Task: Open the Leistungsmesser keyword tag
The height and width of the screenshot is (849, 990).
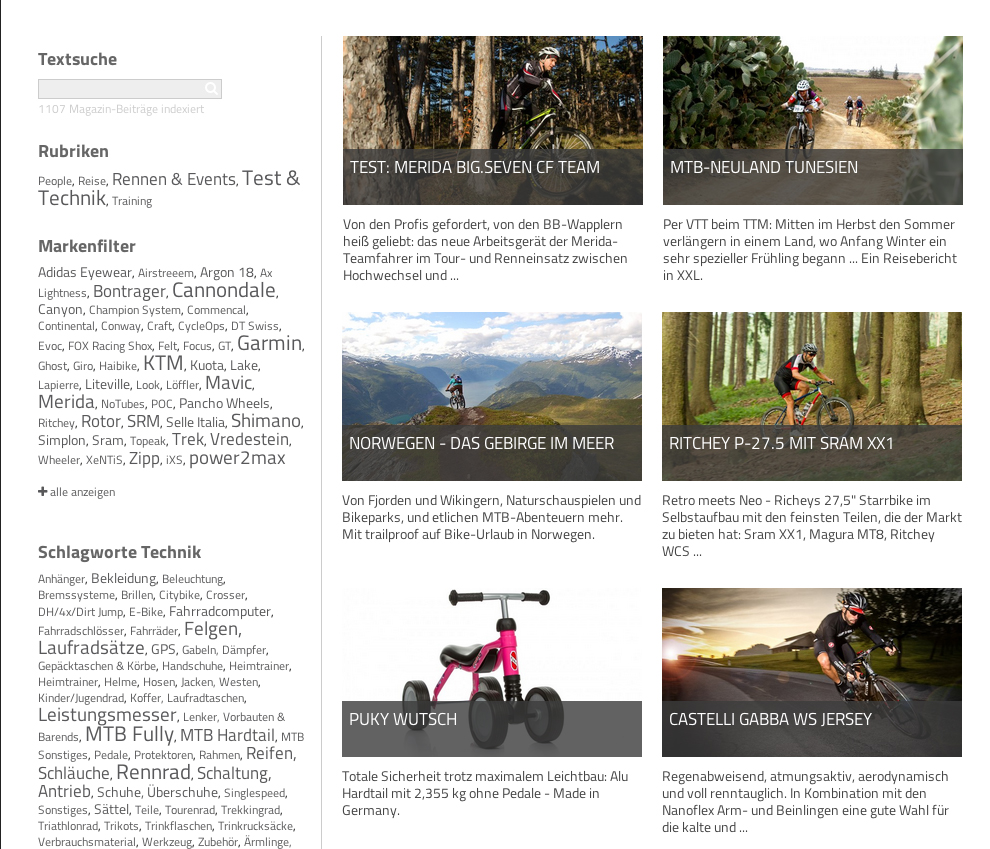Action: pos(107,715)
